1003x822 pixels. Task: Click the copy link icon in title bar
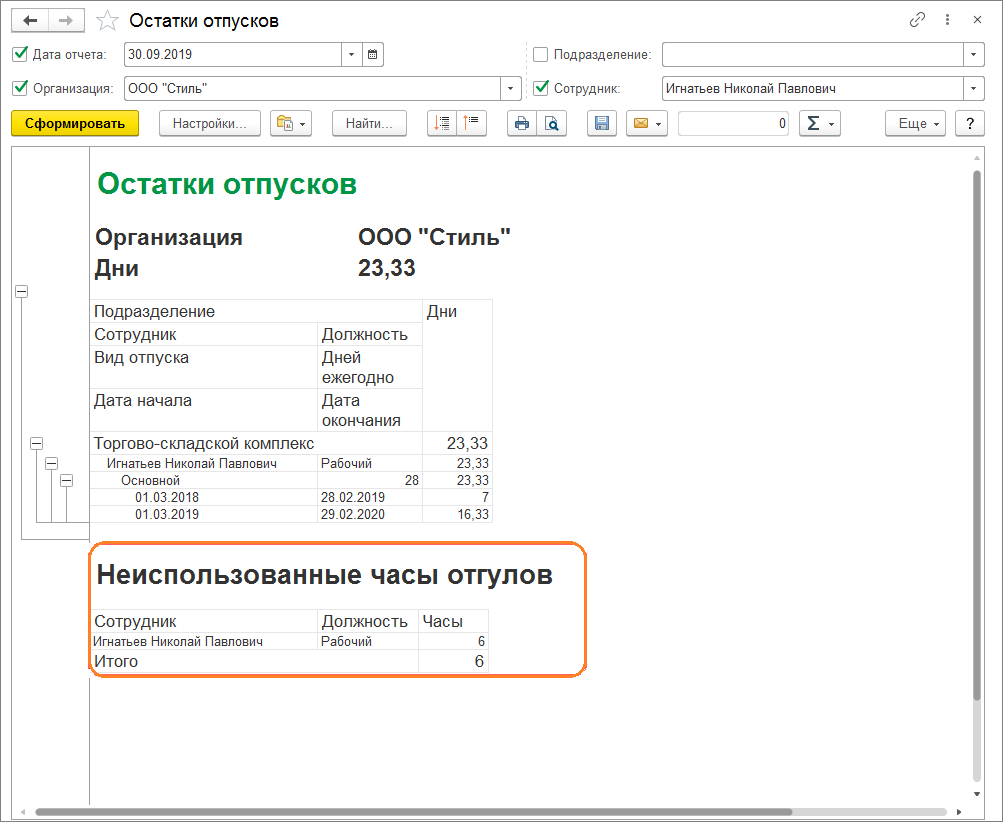(917, 20)
